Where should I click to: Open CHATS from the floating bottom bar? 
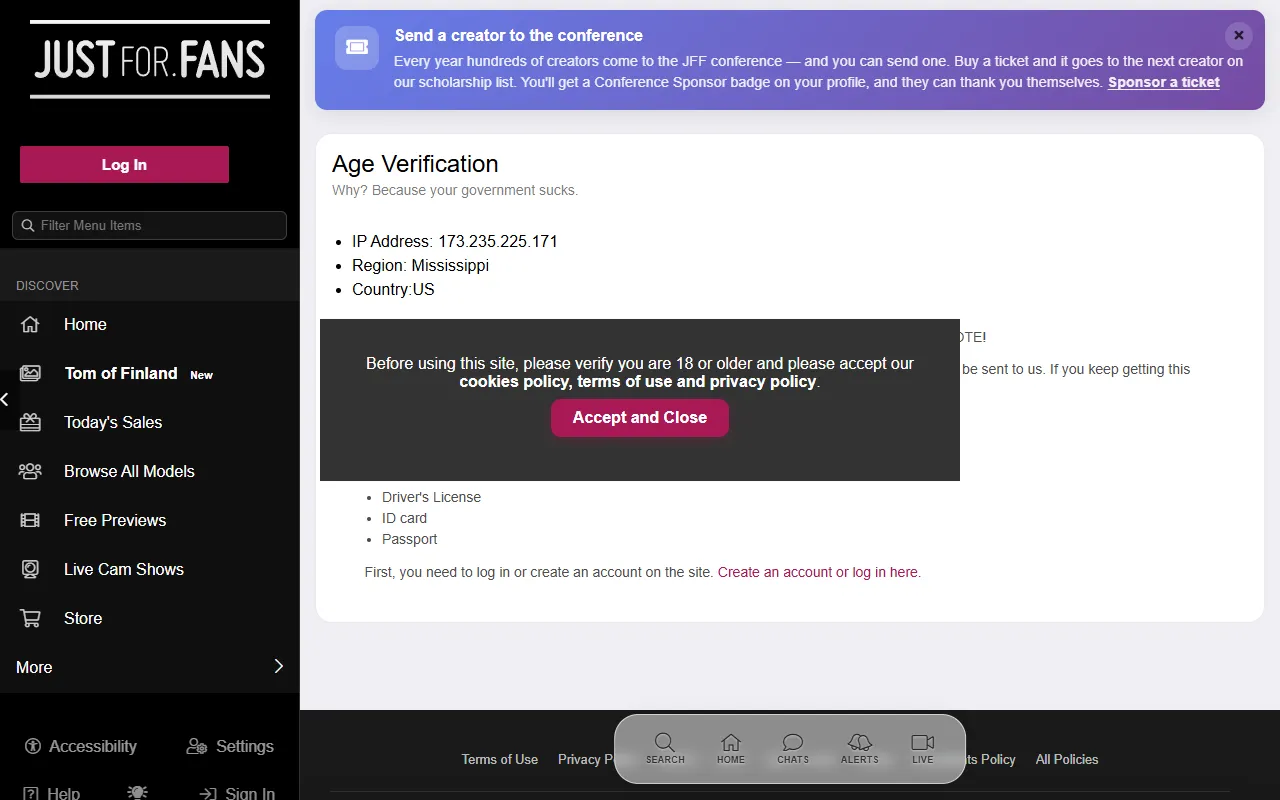(x=793, y=748)
